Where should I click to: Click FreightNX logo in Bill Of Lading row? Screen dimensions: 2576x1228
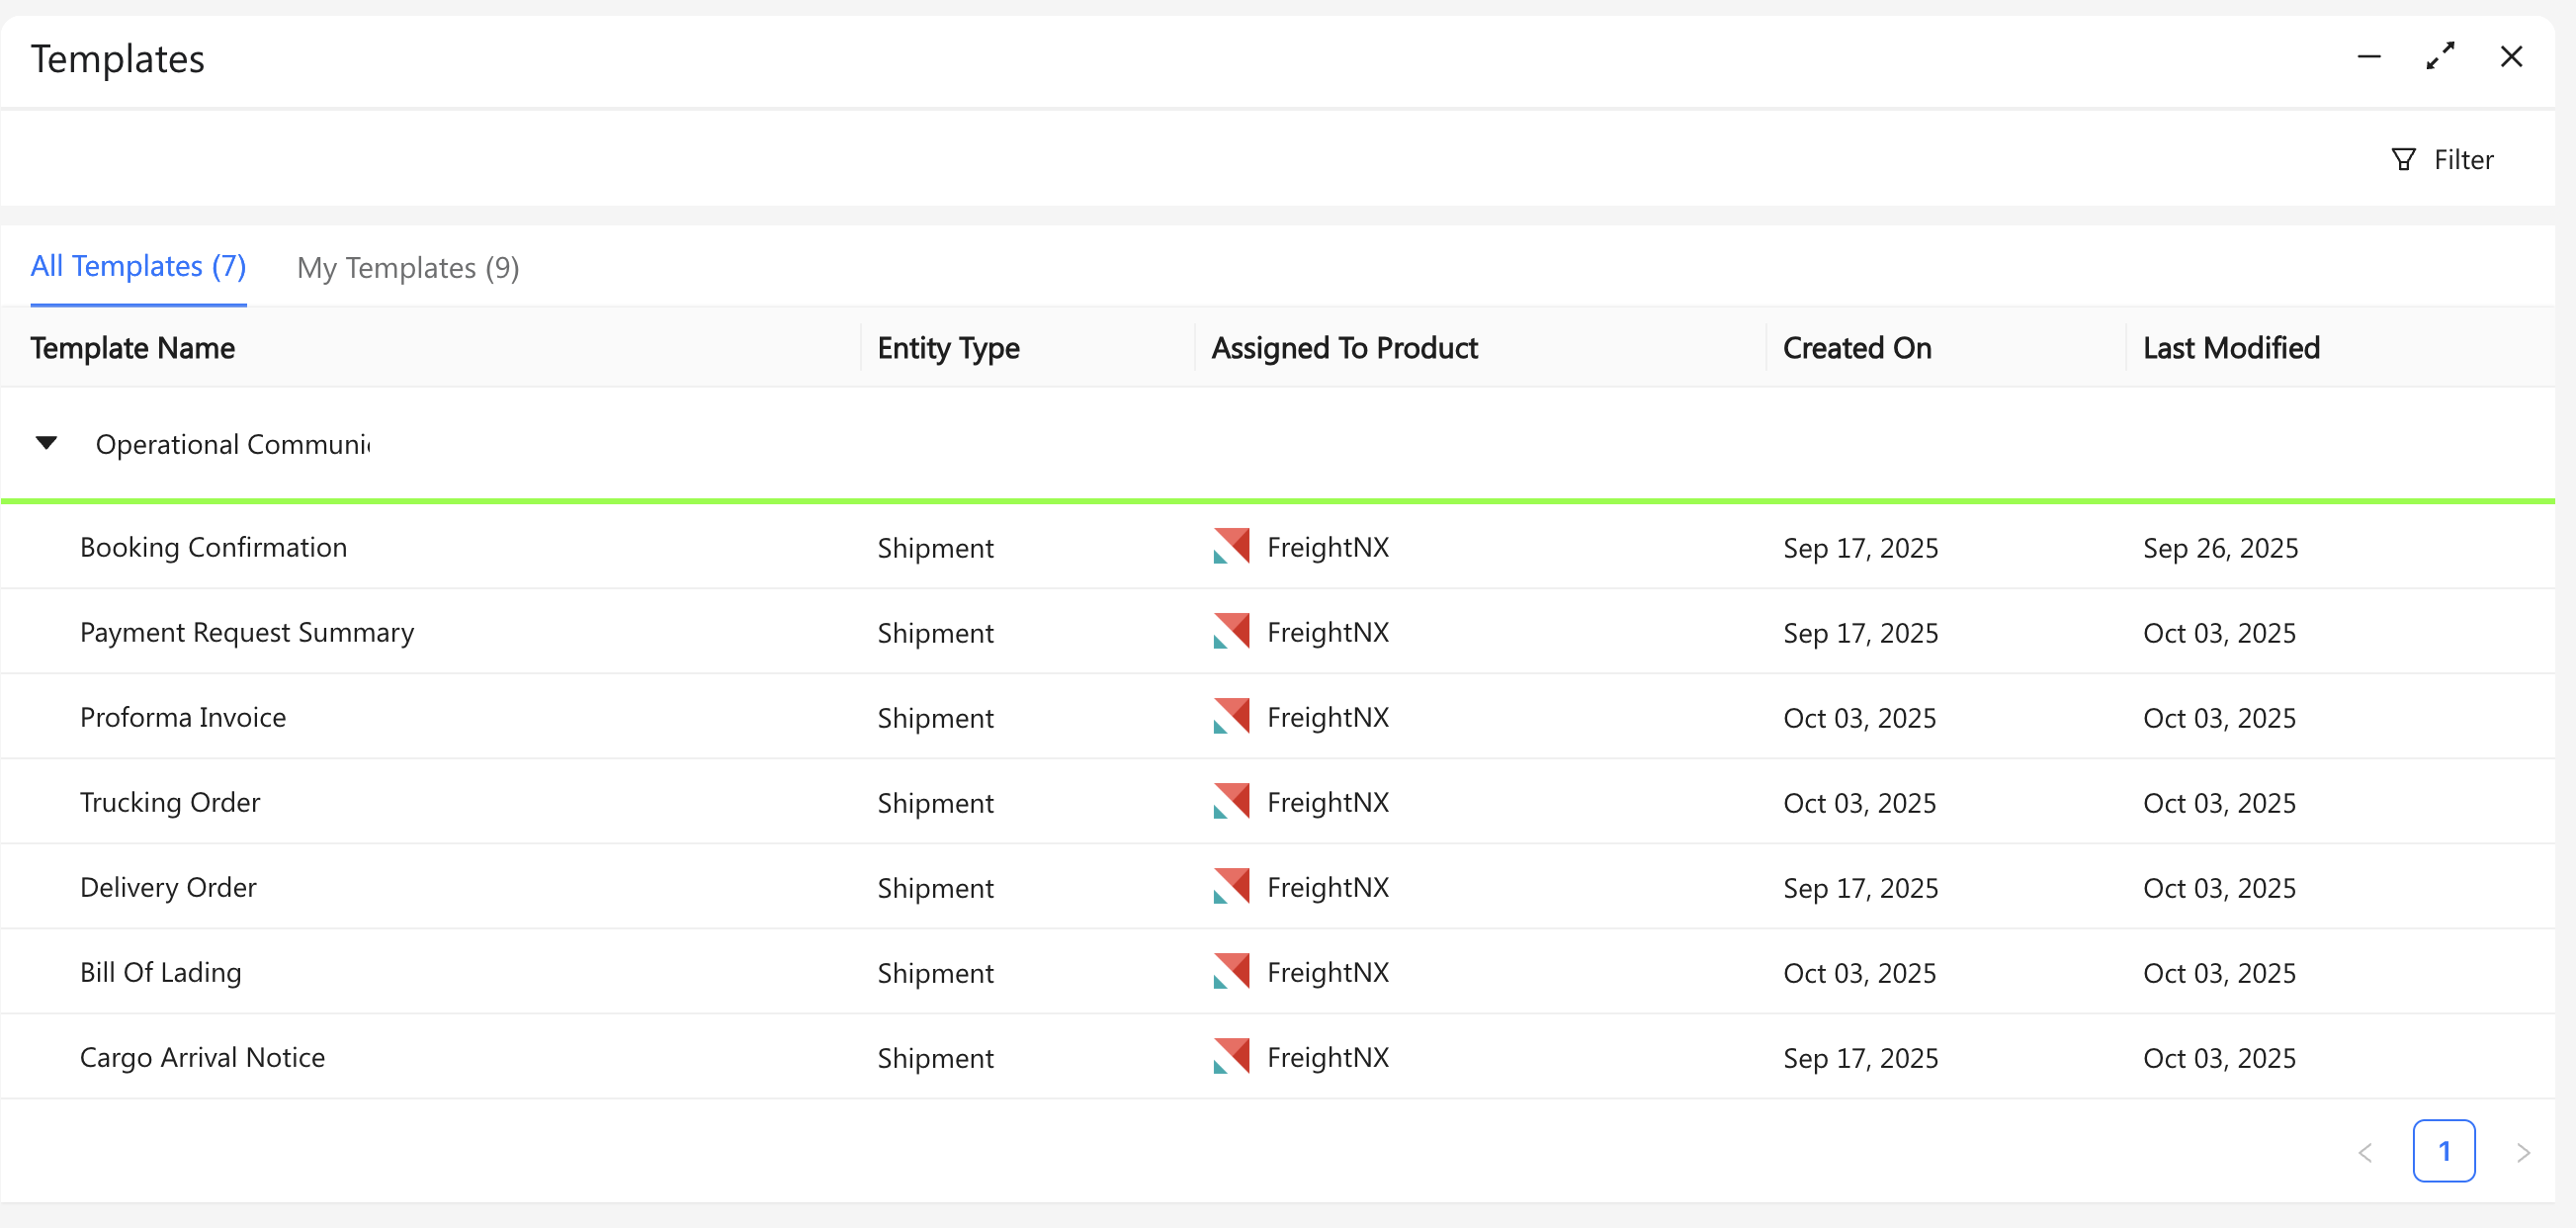click(x=1231, y=972)
